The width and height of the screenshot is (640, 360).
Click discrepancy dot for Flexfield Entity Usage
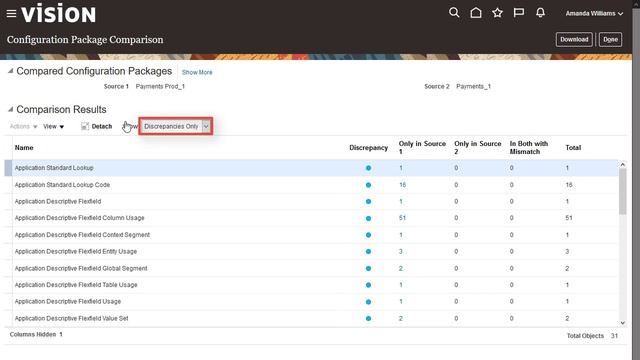[368, 252]
